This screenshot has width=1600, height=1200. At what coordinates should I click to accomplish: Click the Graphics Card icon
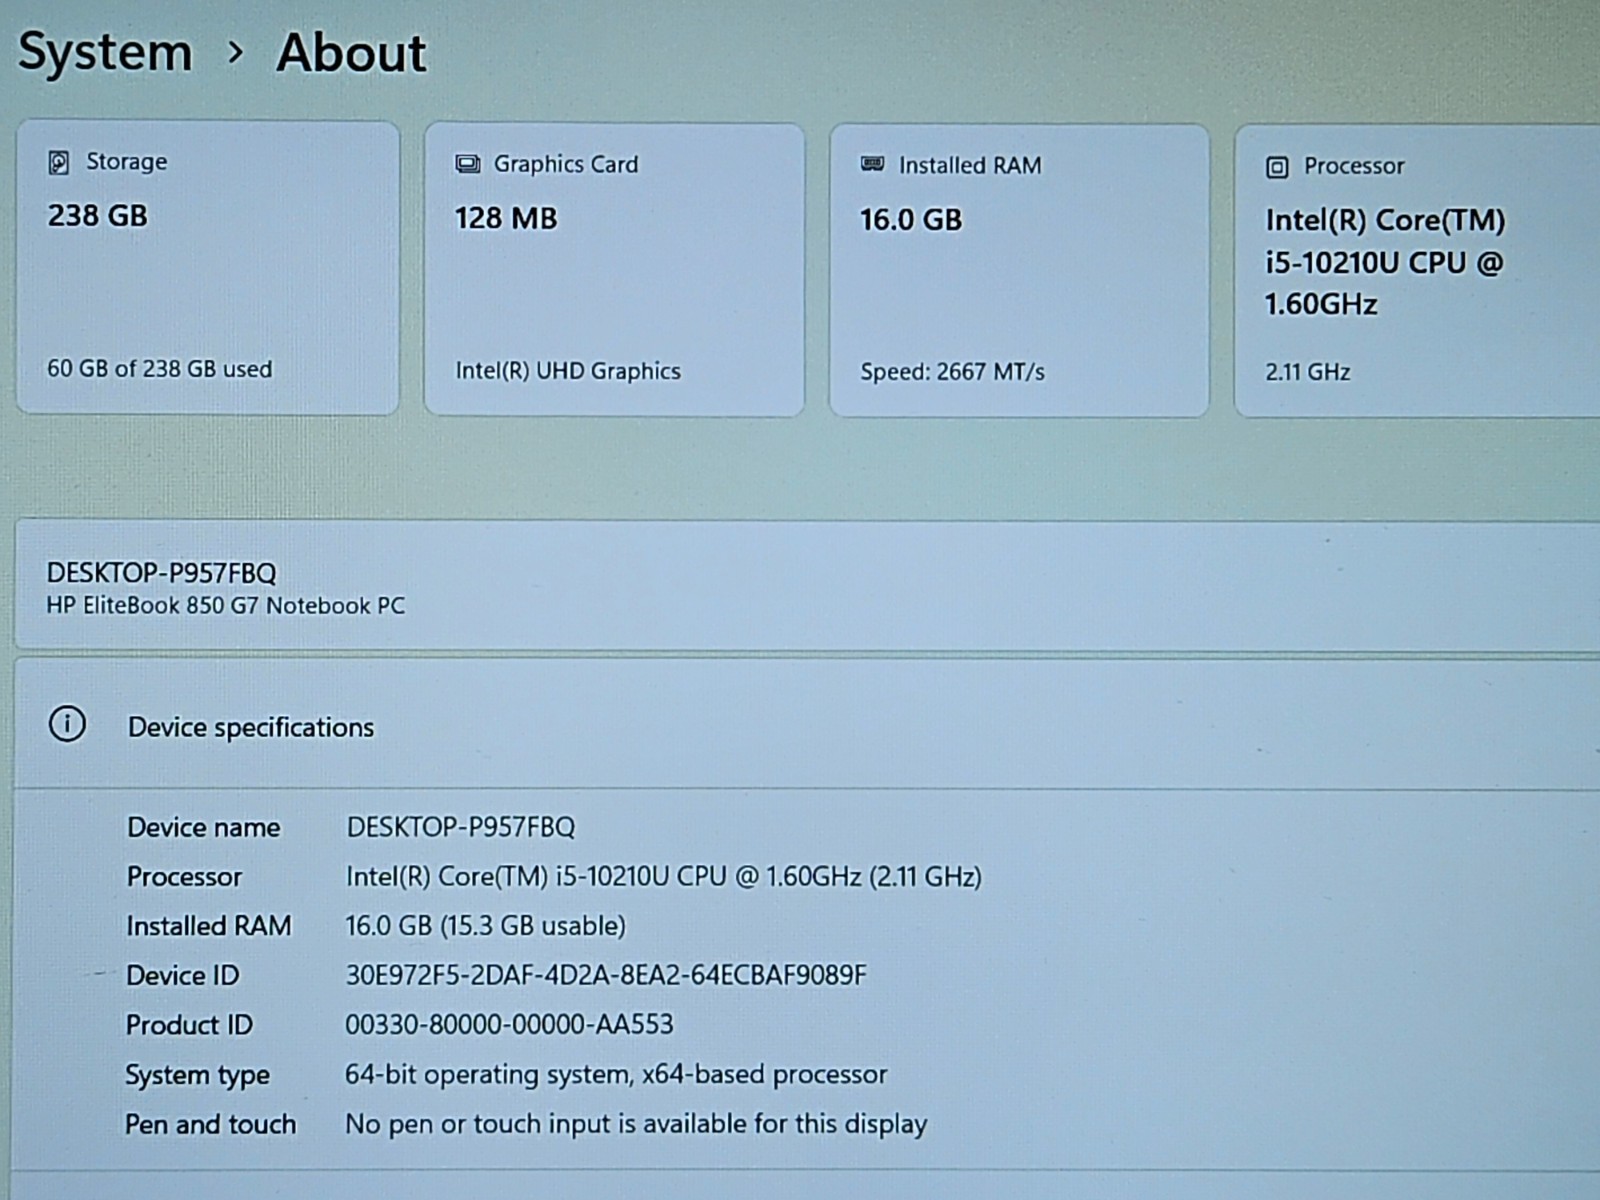[467, 164]
